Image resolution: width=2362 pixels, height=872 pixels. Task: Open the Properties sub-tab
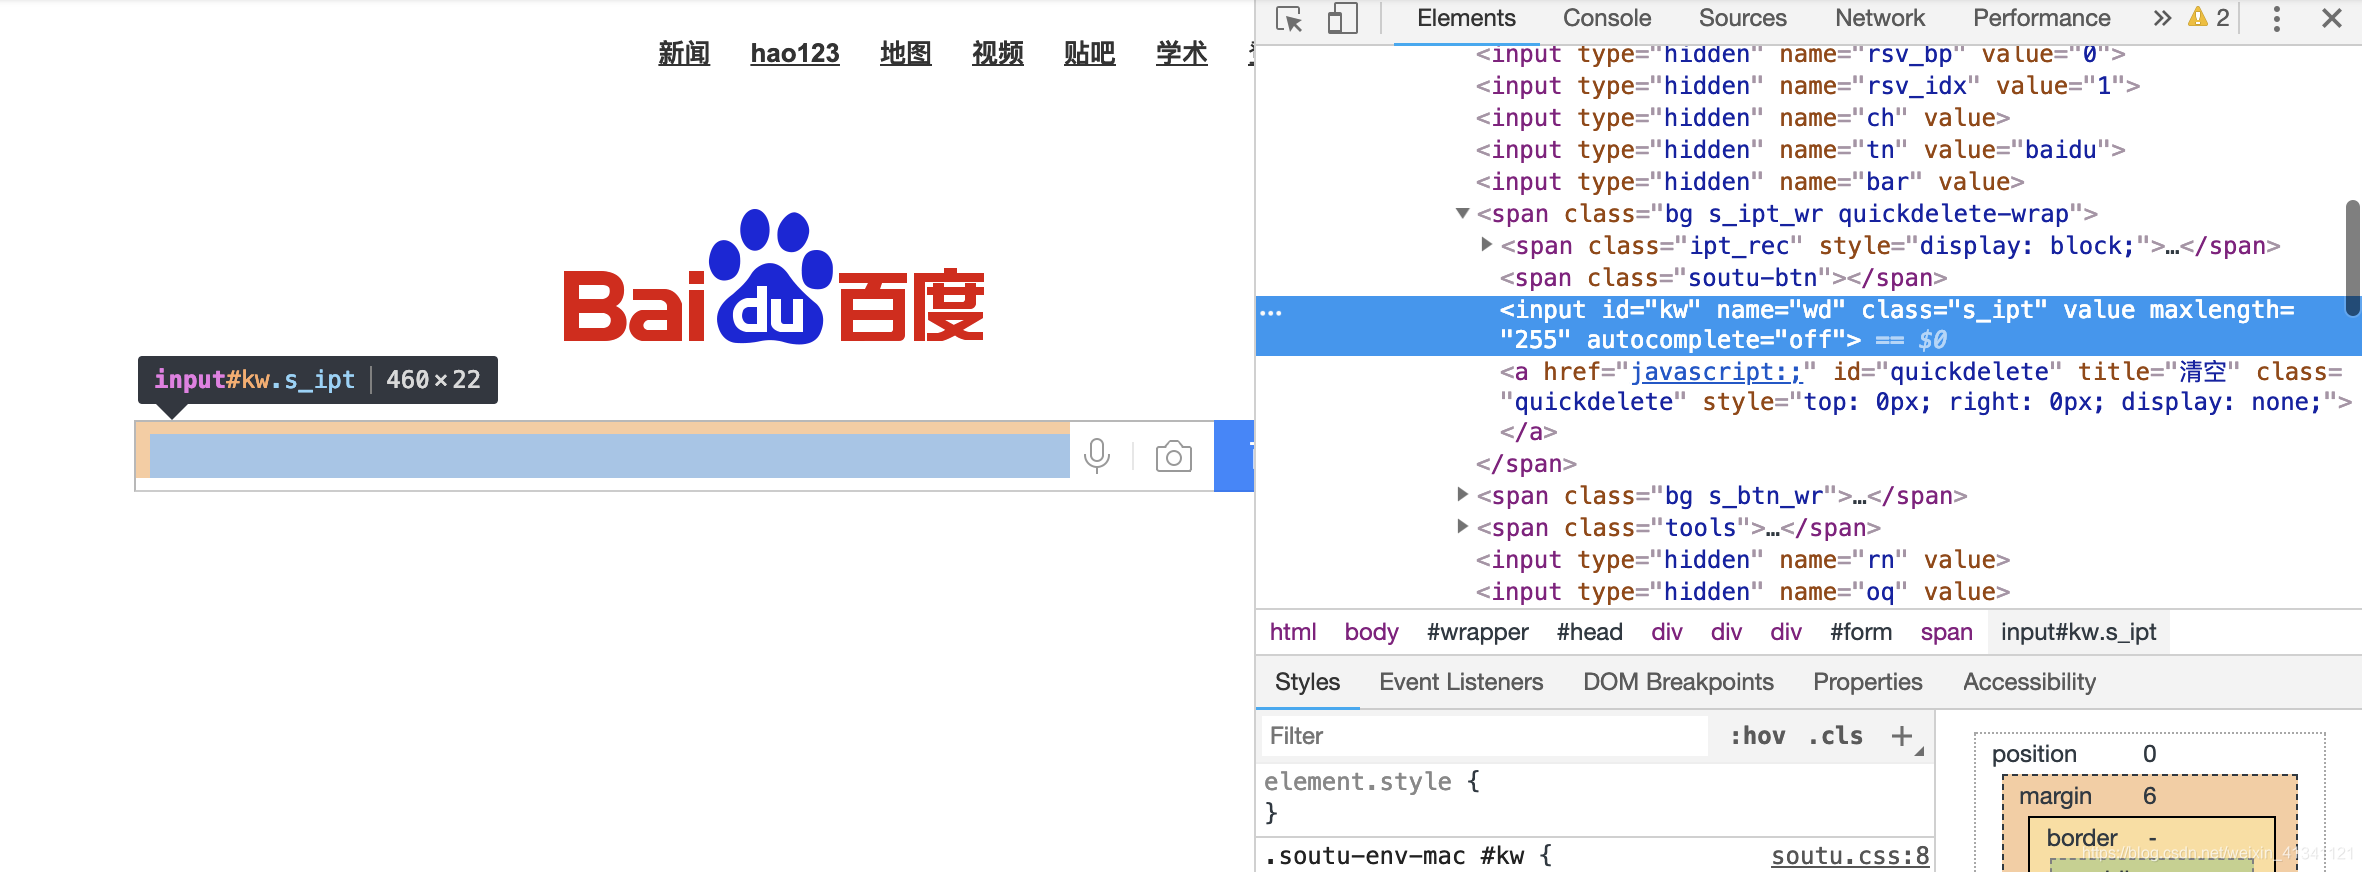tap(1868, 682)
